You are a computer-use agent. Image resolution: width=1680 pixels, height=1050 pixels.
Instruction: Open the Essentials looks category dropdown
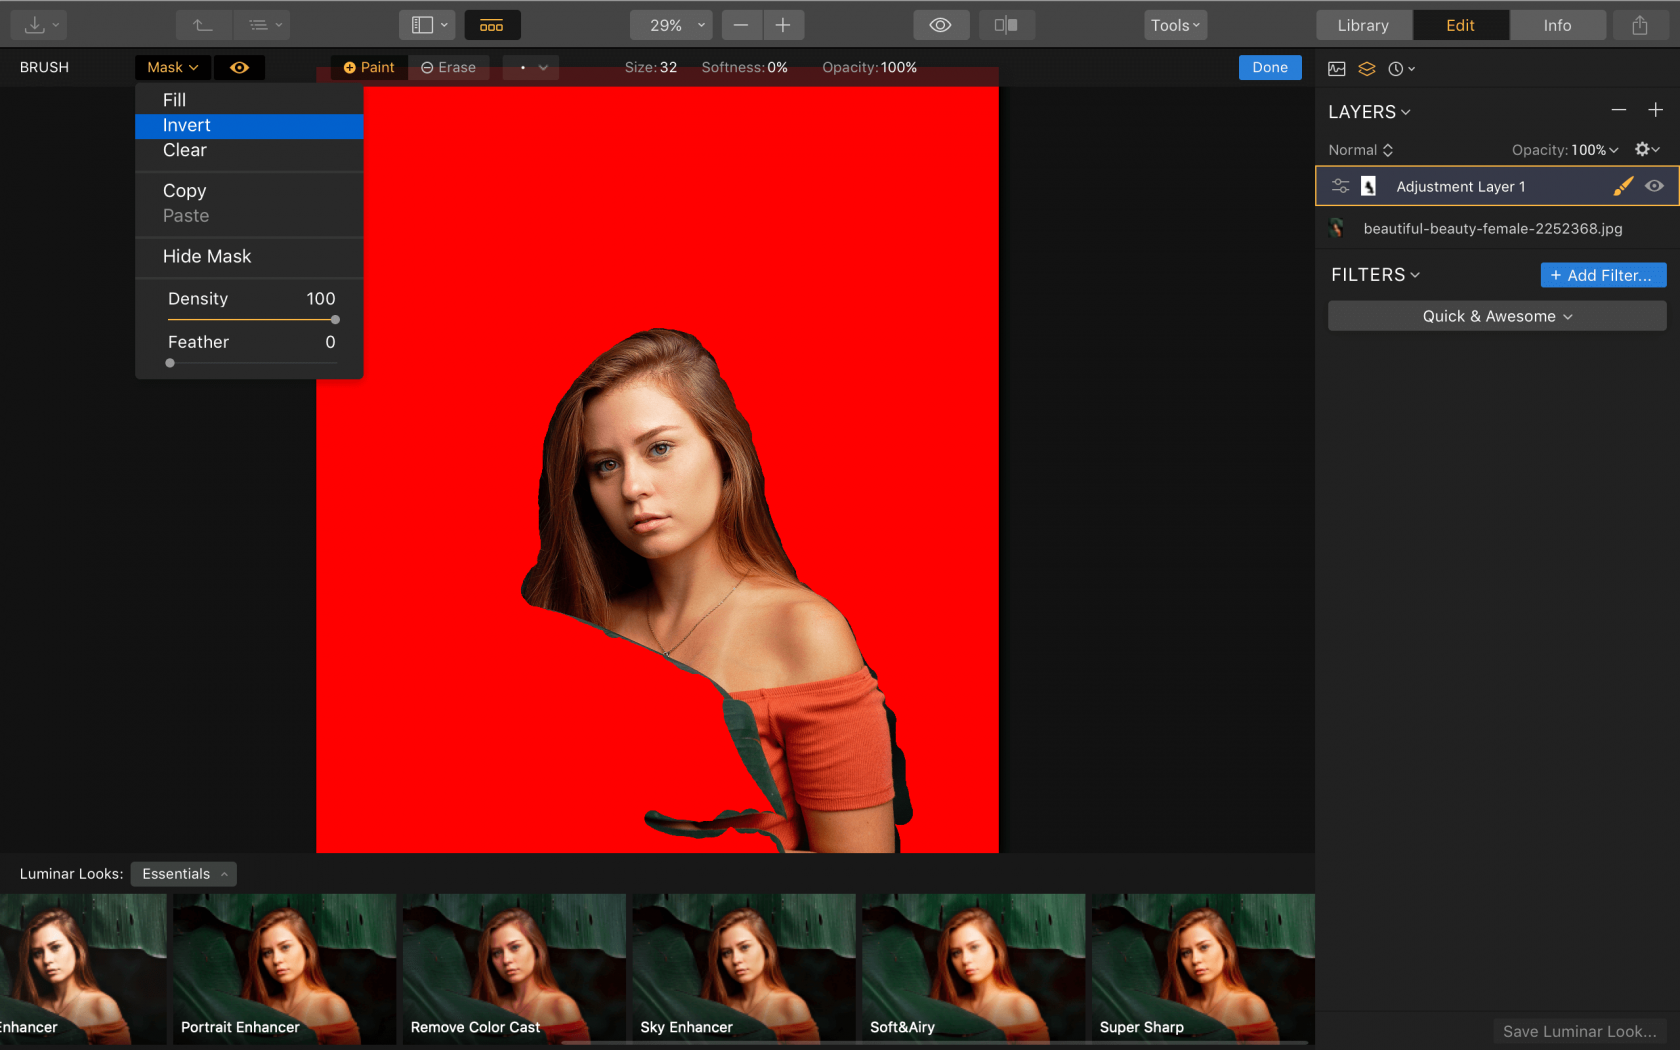(182, 873)
